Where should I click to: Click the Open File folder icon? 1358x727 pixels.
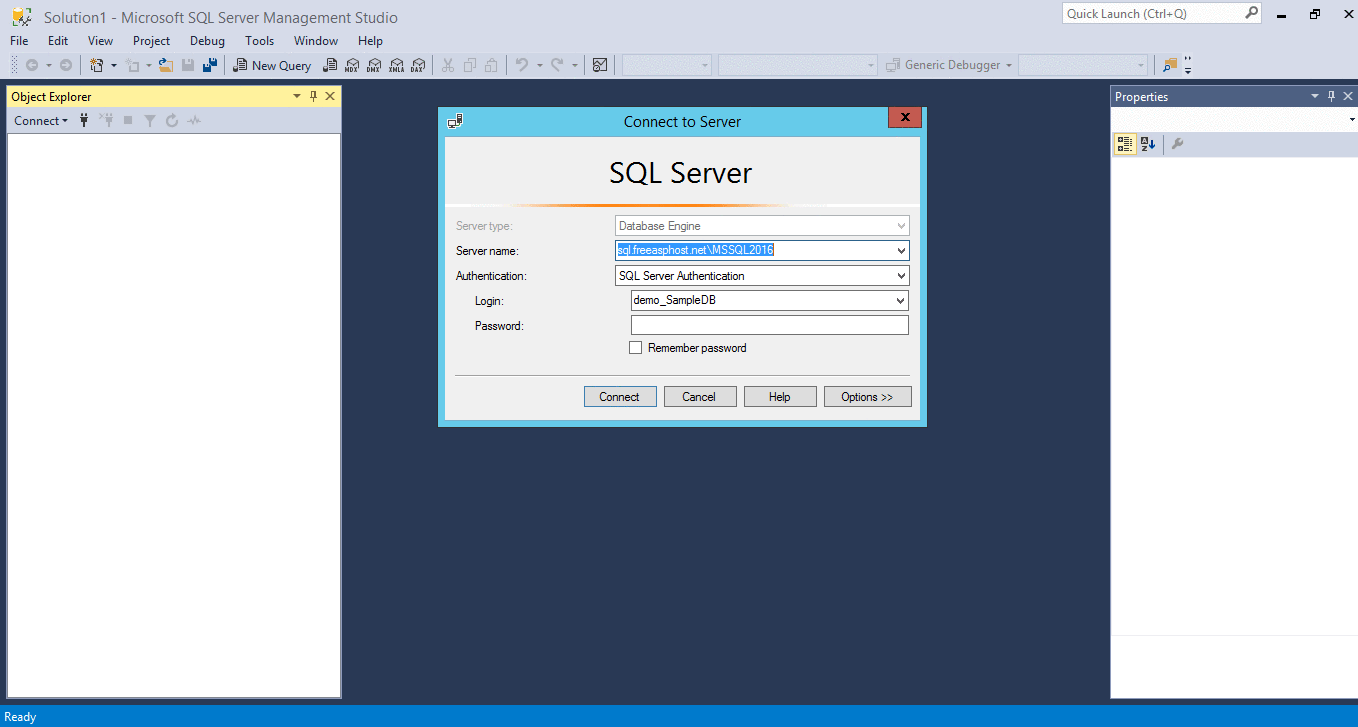pos(167,65)
